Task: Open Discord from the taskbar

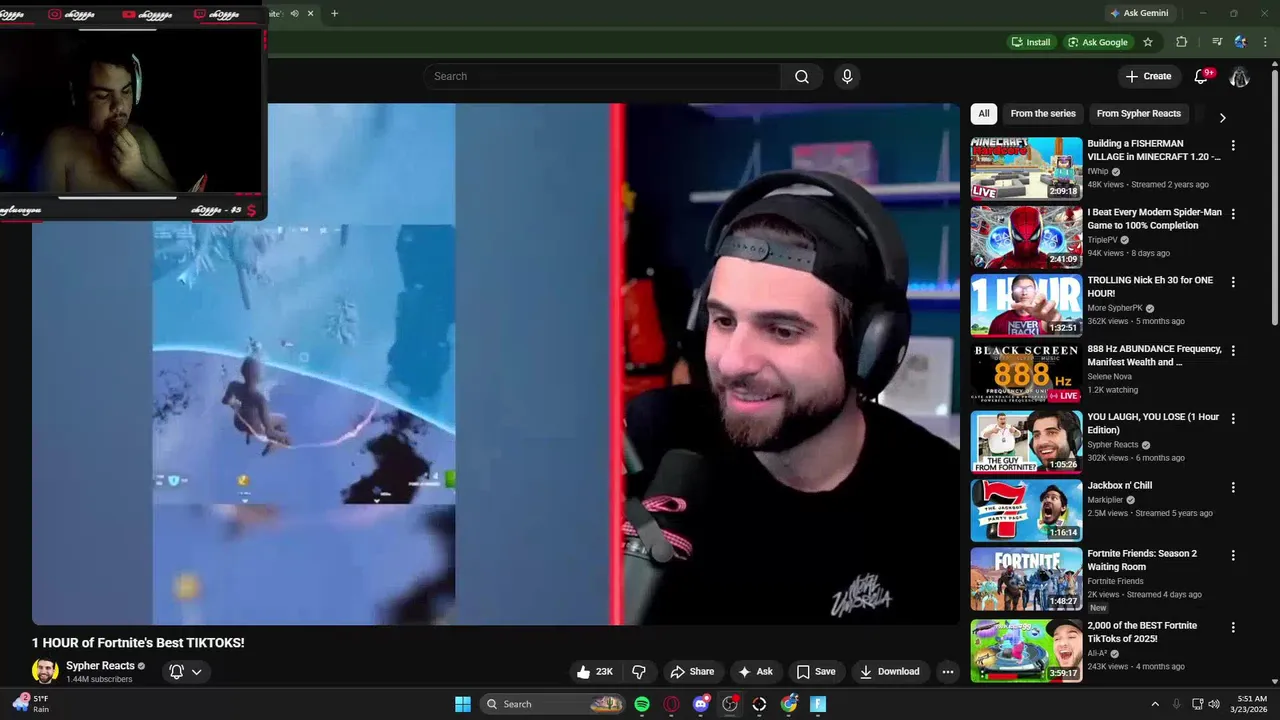Action: pos(701,704)
